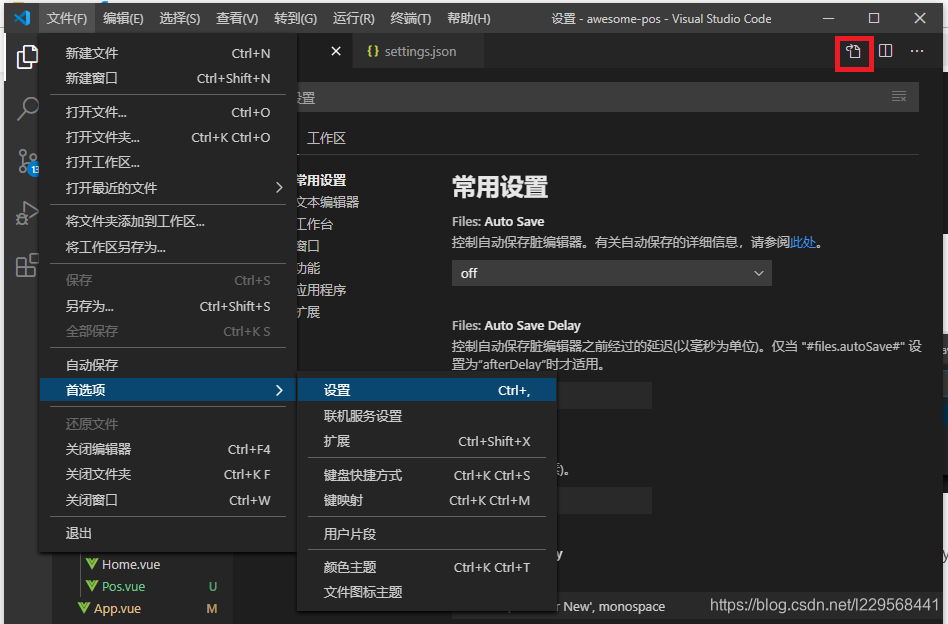Image resolution: width=948 pixels, height=624 pixels.
Task: Select 联机服务设置 in the submenu
Action: (x=427, y=416)
